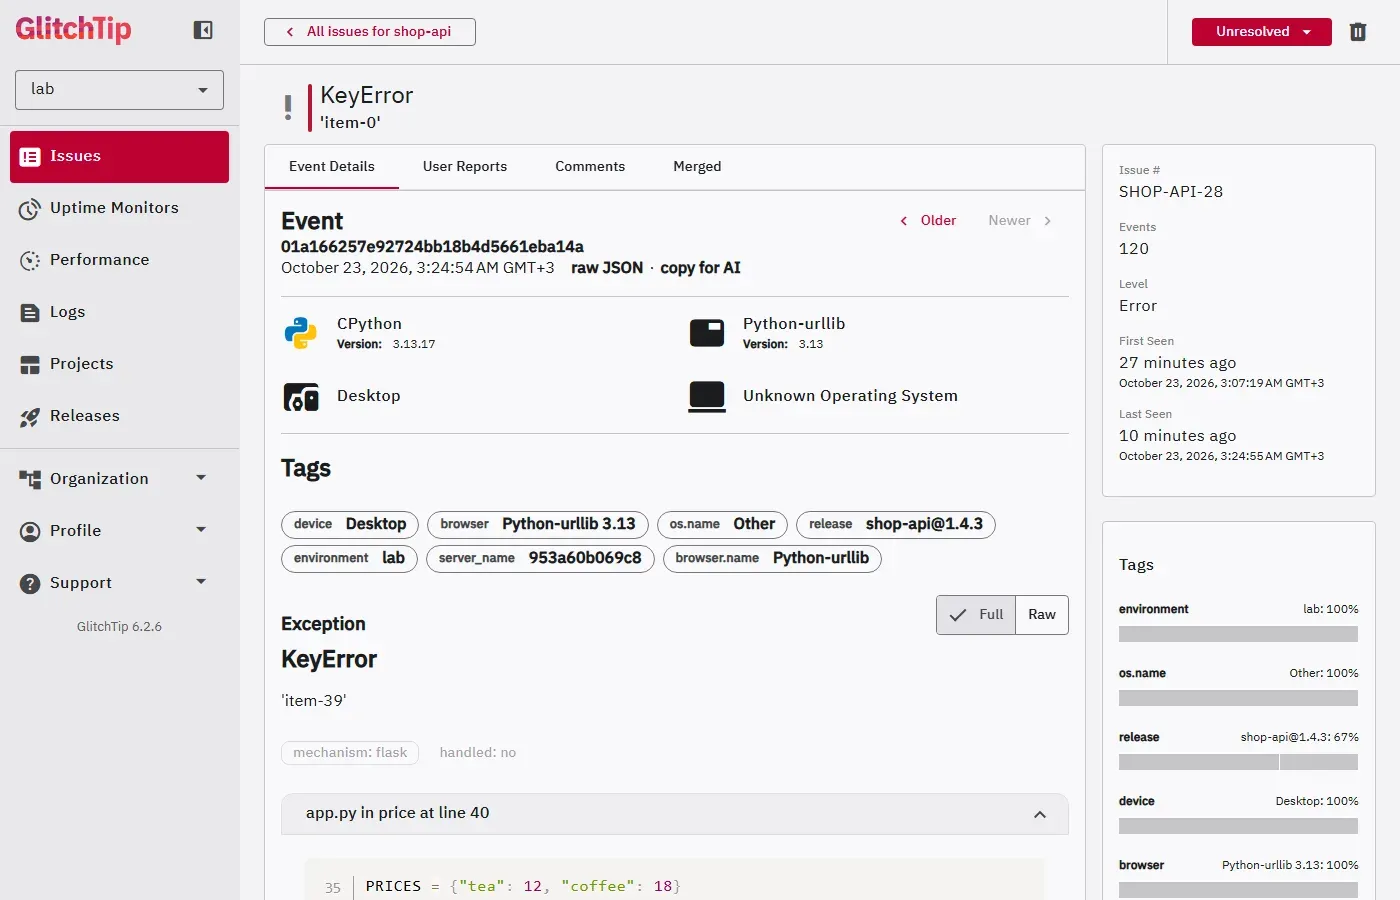Open the raw JSON link
This screenshot has height=900, width=1400.
click(x=607, y=268)
